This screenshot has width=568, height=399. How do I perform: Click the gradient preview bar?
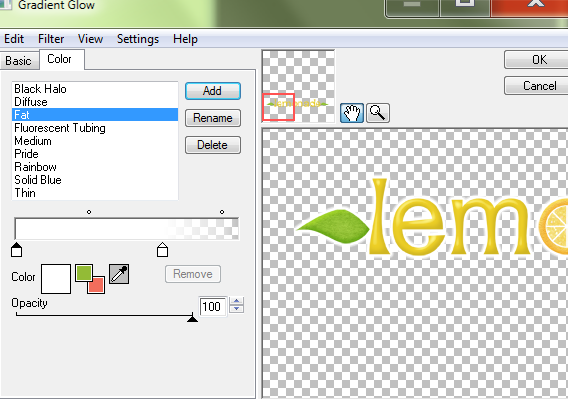pyautogui.click(x=126, y=229)
